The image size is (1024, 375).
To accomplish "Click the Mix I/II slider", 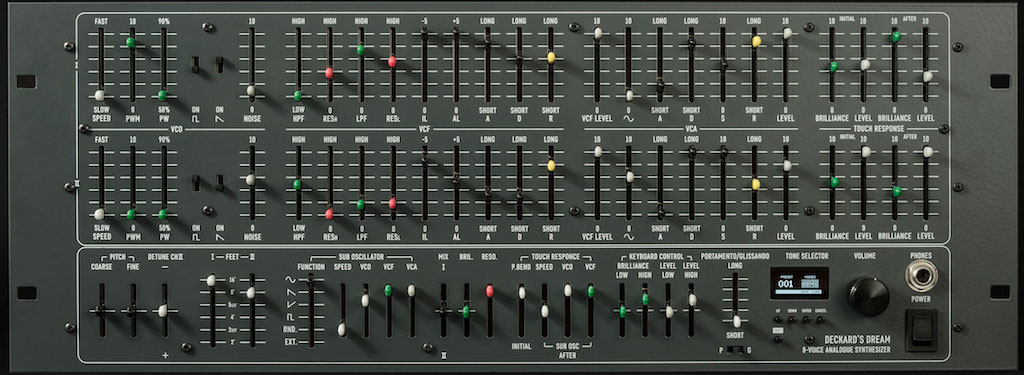I will [443, 311].
